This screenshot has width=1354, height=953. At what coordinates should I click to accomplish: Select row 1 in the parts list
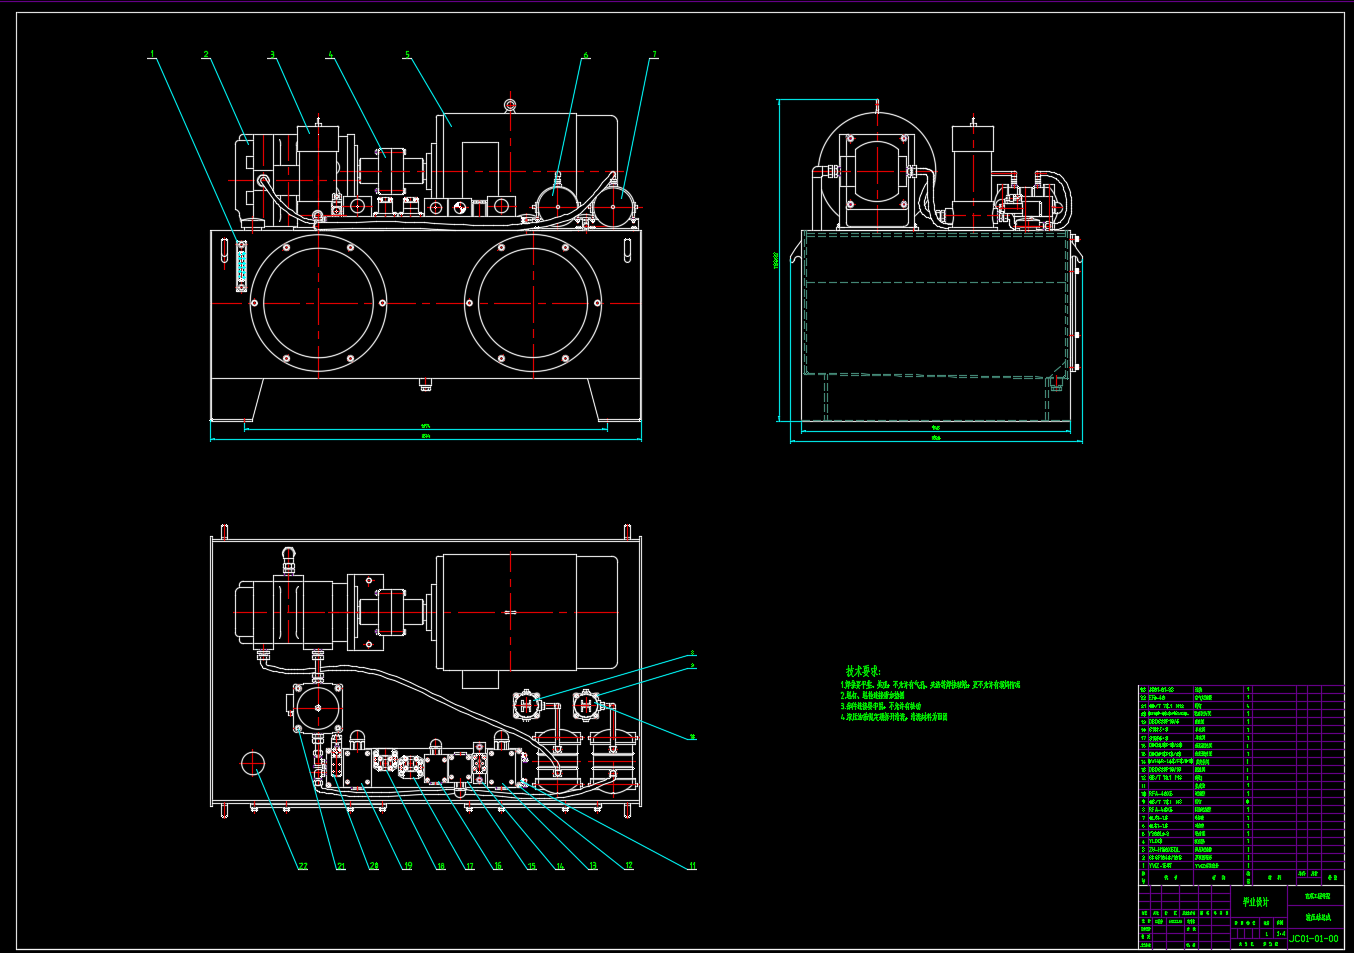click(x=1192, y=866)
